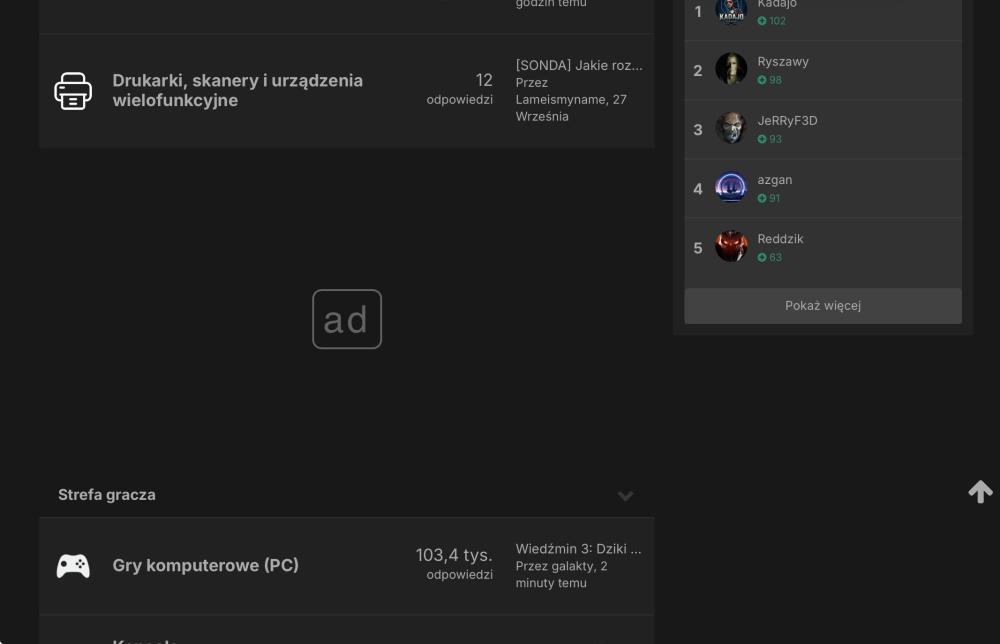1000x644 pixels.
Task: Click the 103,4 tys. odpowiedzi count
Action: [454, 564]
